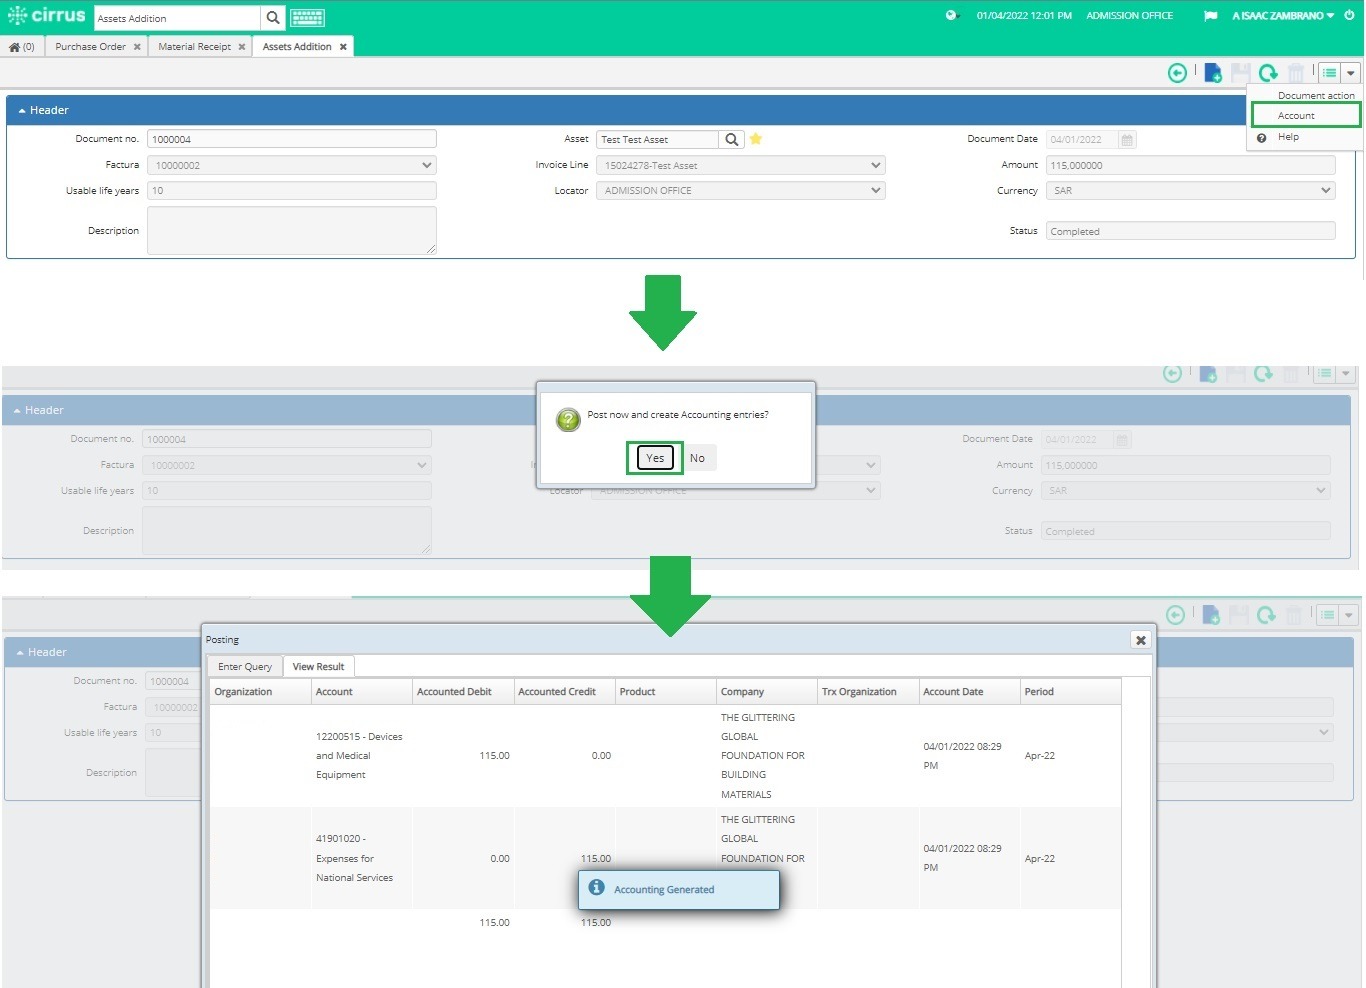Open the Invoice Line dropdown showing 15024278-Test Asset
Screen dimensions: 1366x988
pyautogui.click(x=741, y=165)
